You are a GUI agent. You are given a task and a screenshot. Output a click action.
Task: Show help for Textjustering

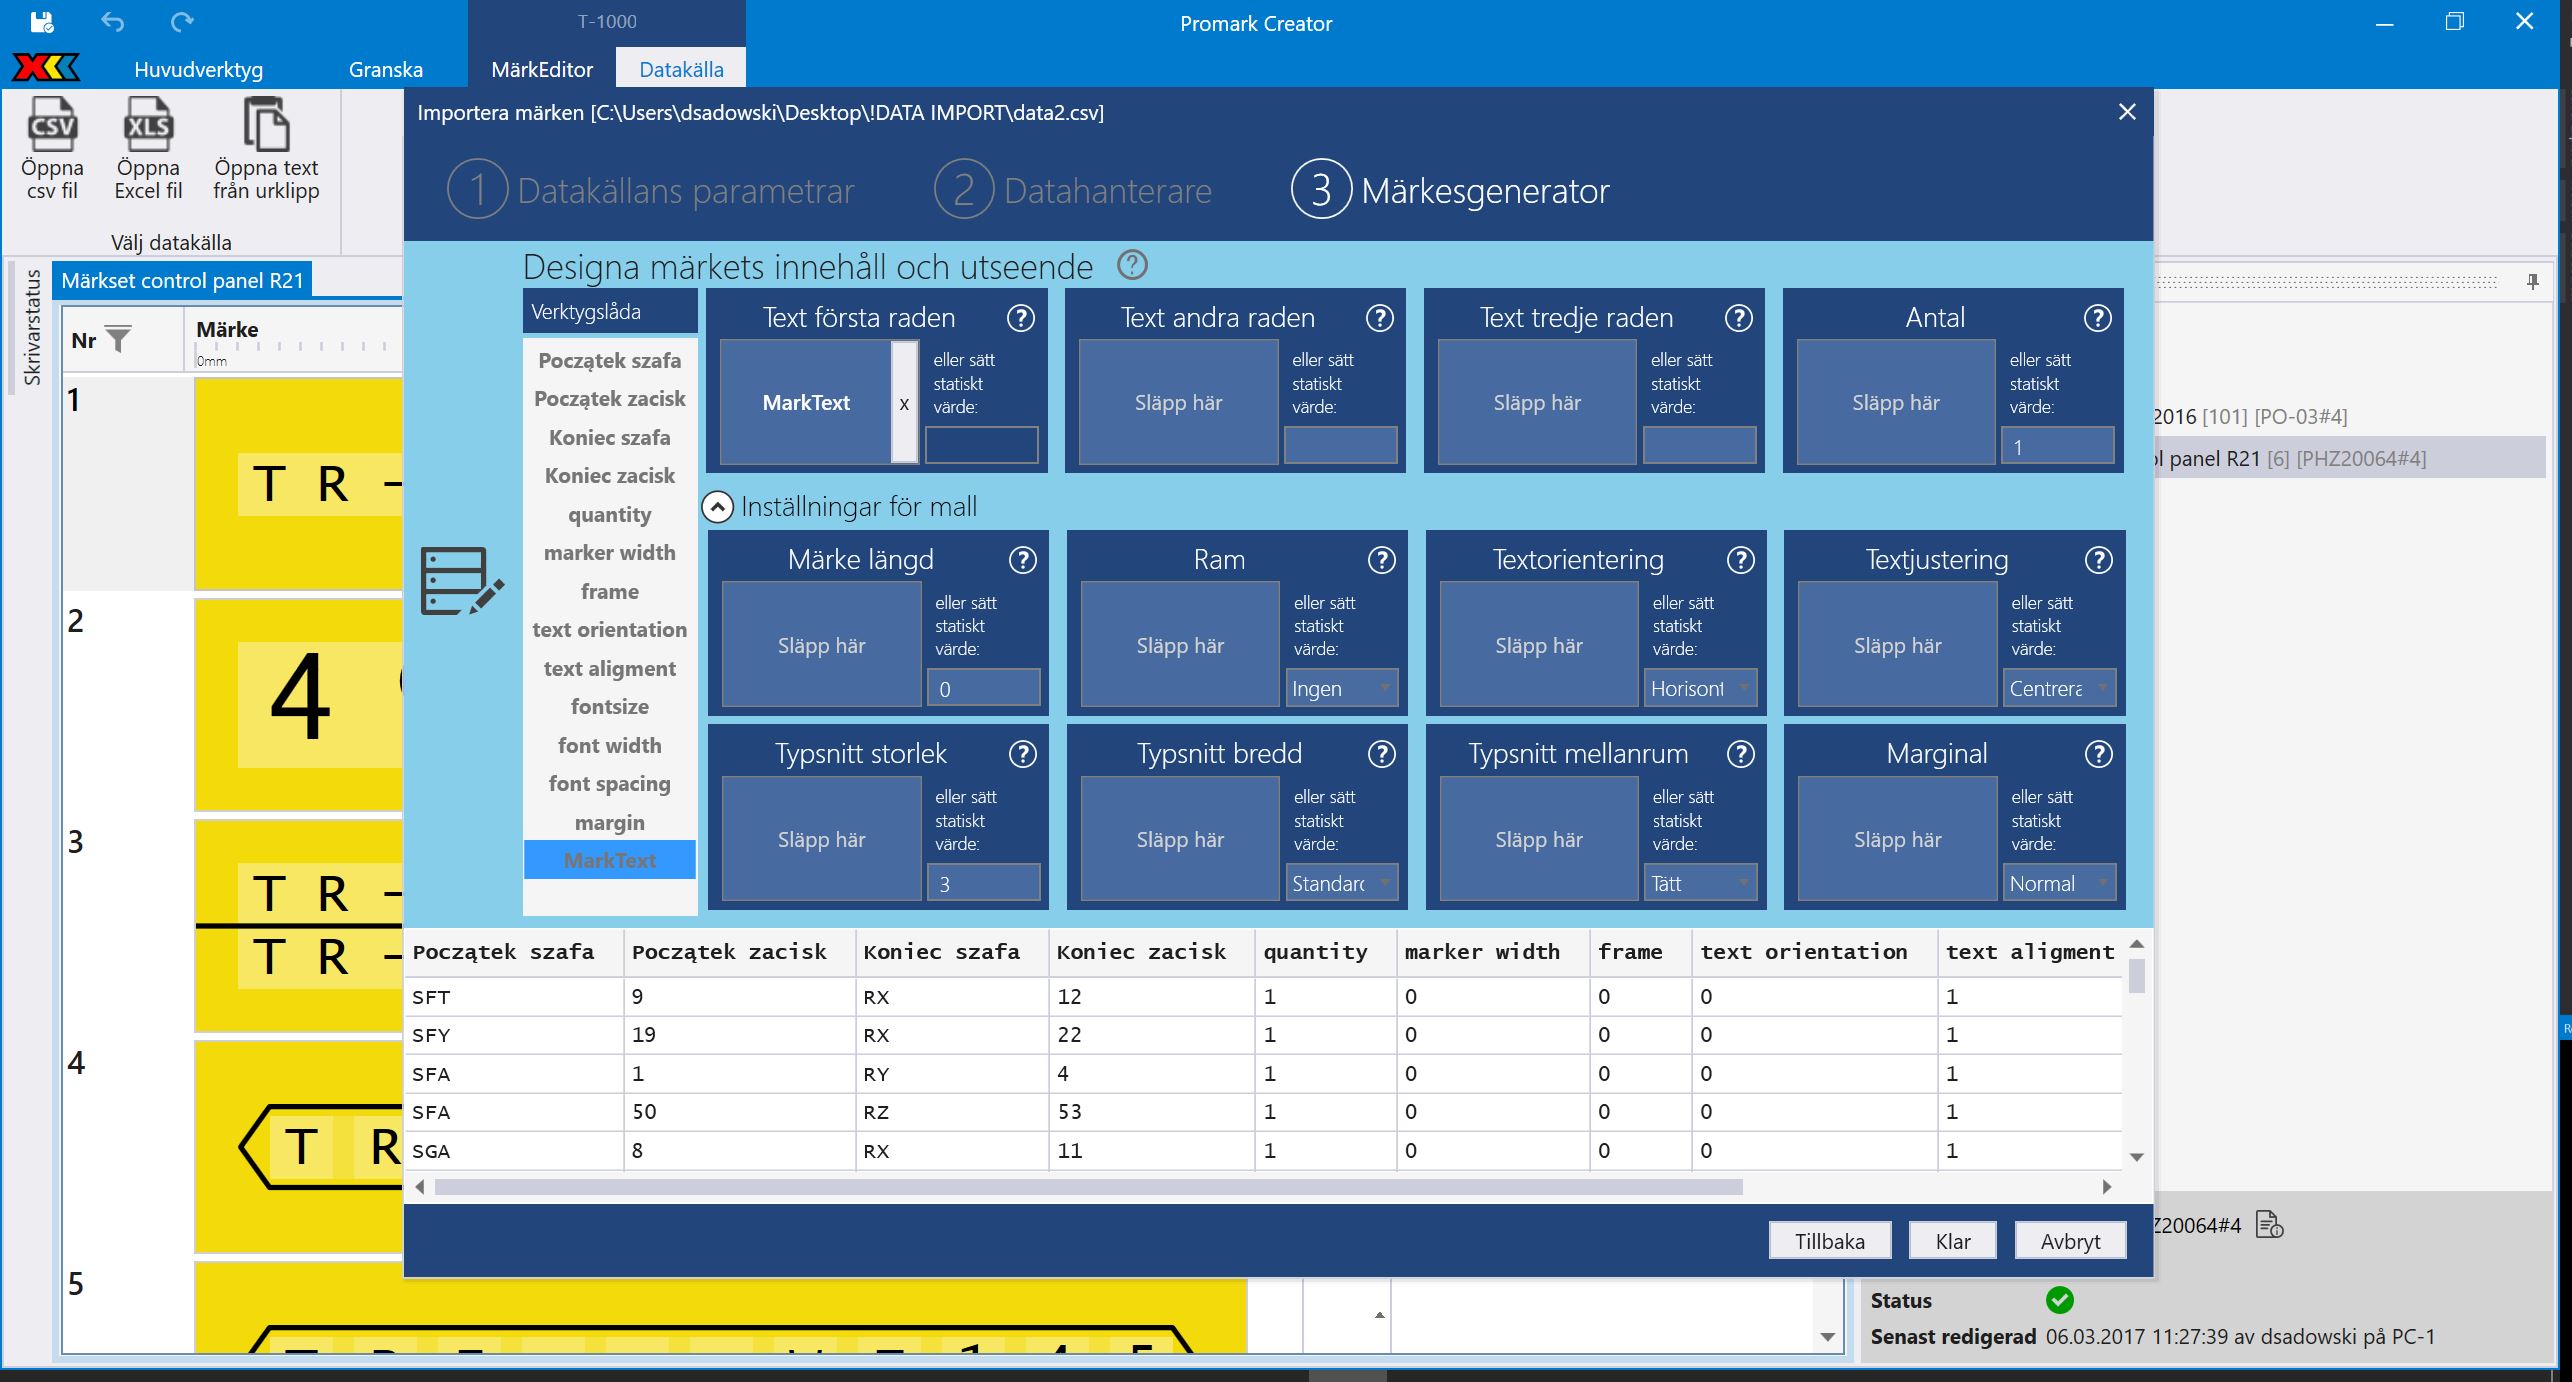pos(2098,560)
